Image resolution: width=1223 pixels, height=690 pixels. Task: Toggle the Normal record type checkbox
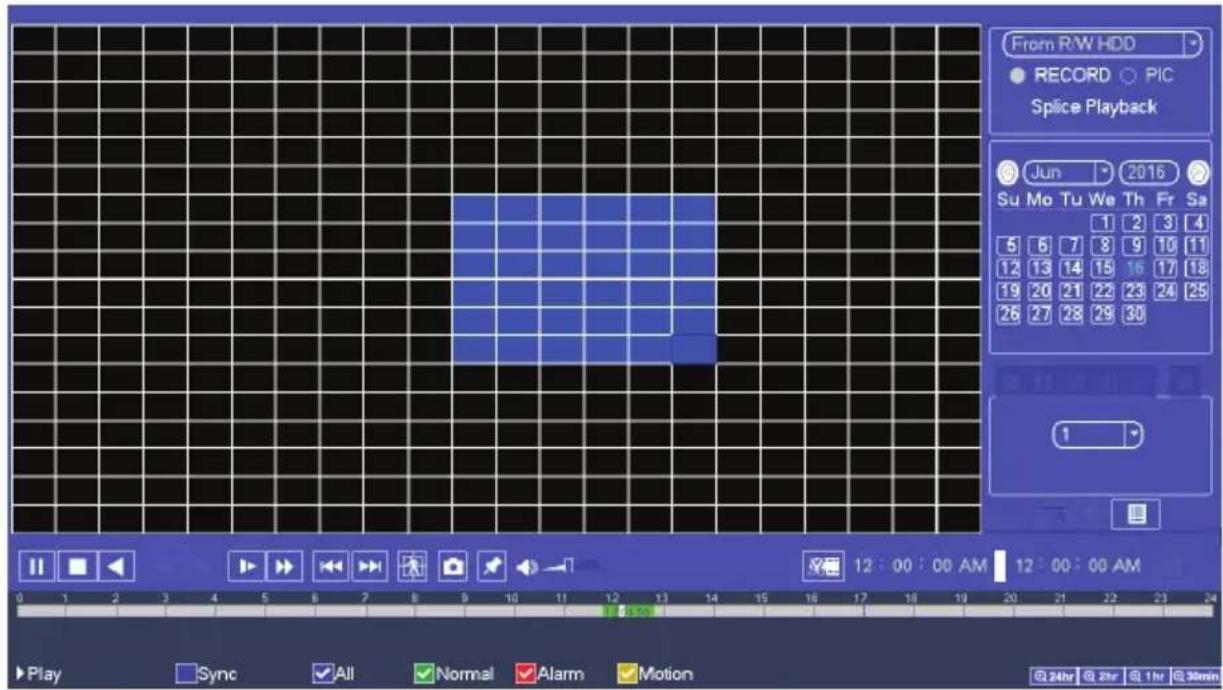[423, 673]
